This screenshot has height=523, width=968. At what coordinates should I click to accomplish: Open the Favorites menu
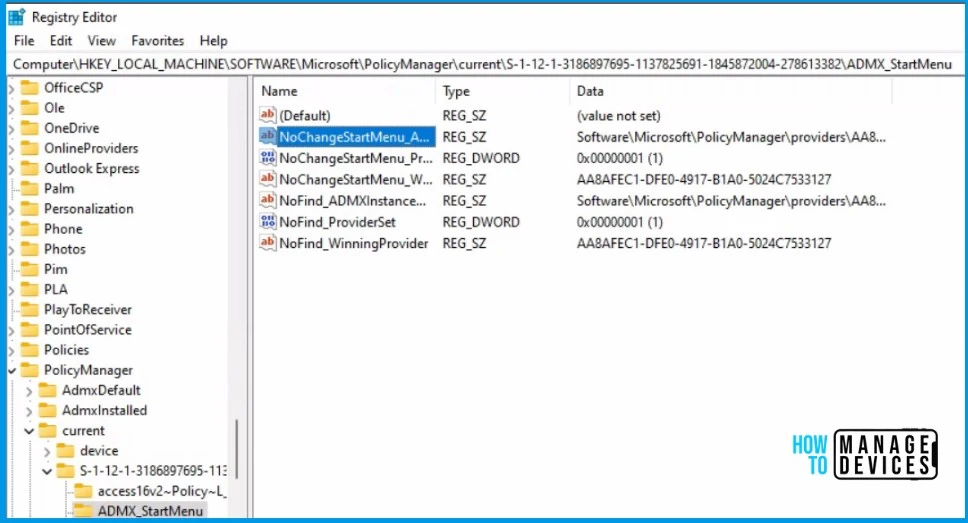click(x=157, y=41)
